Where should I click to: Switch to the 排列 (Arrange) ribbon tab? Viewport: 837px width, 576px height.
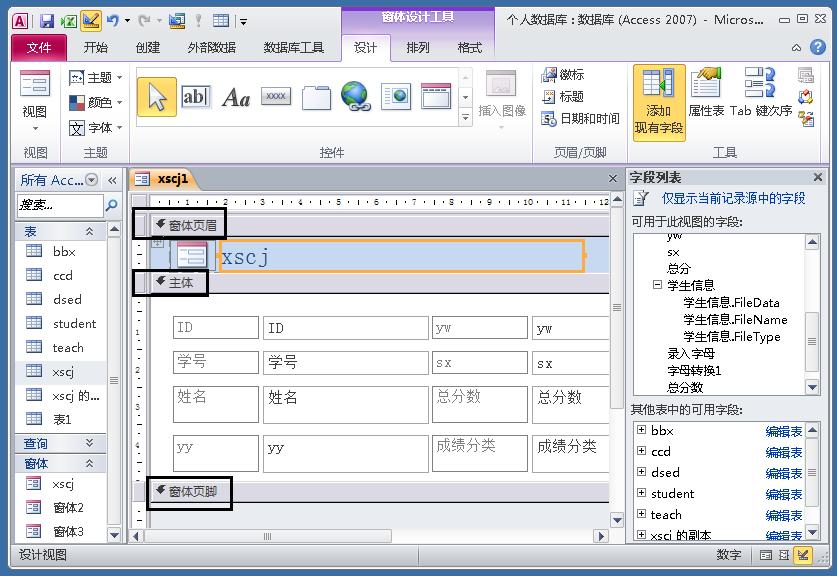[418, 47]
